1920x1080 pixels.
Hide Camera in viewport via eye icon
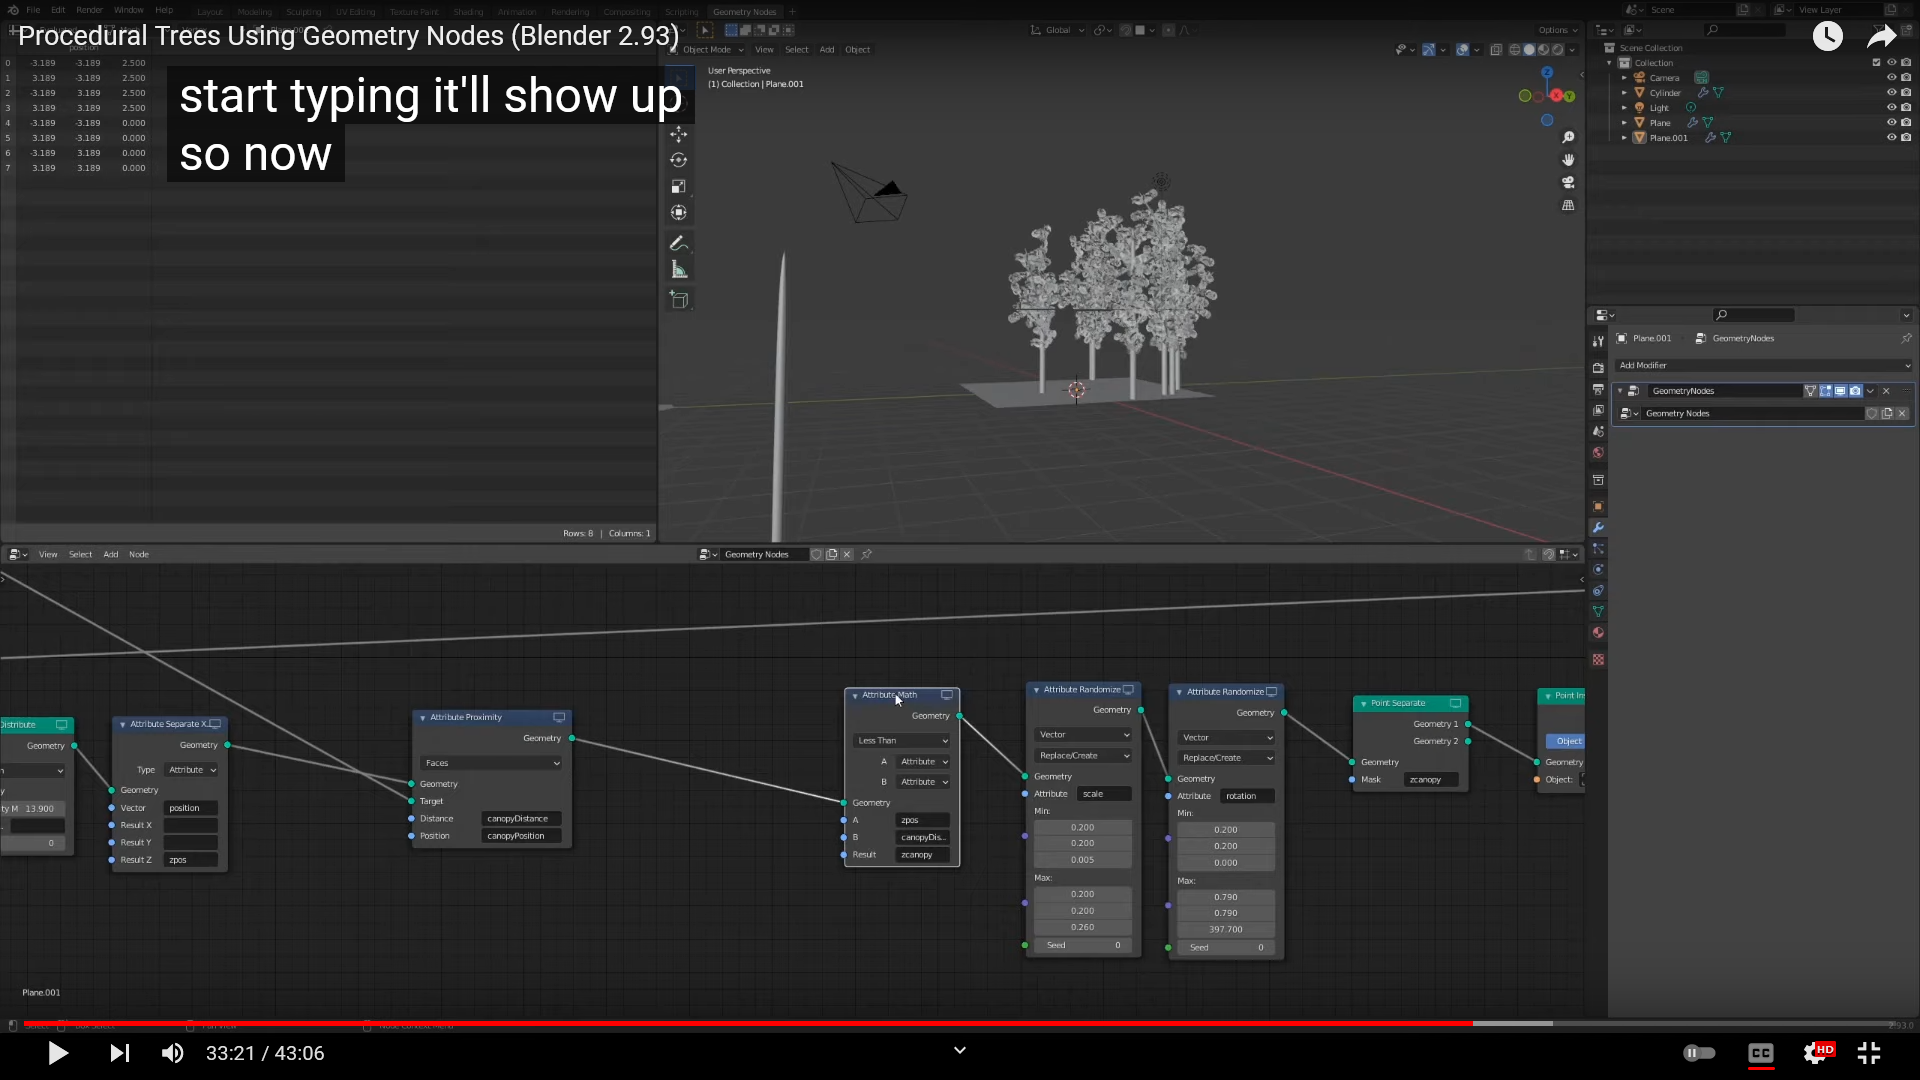(x=1891, y=77)
